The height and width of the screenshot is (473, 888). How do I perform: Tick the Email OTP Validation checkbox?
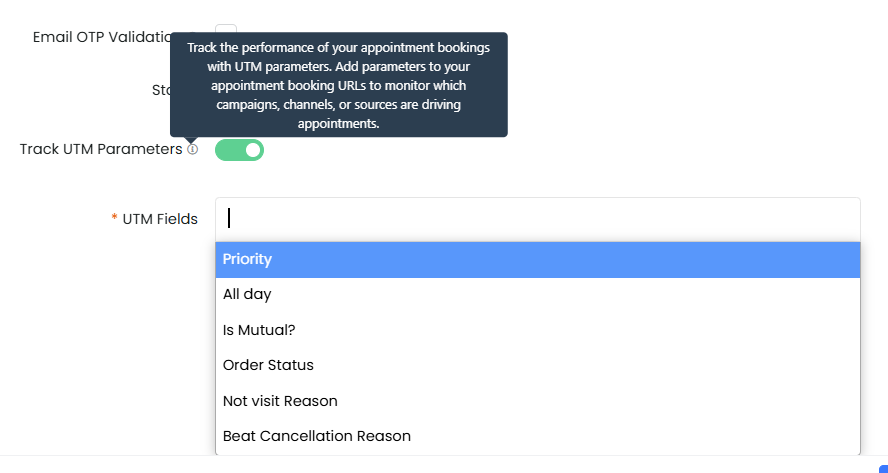[226, 29]
